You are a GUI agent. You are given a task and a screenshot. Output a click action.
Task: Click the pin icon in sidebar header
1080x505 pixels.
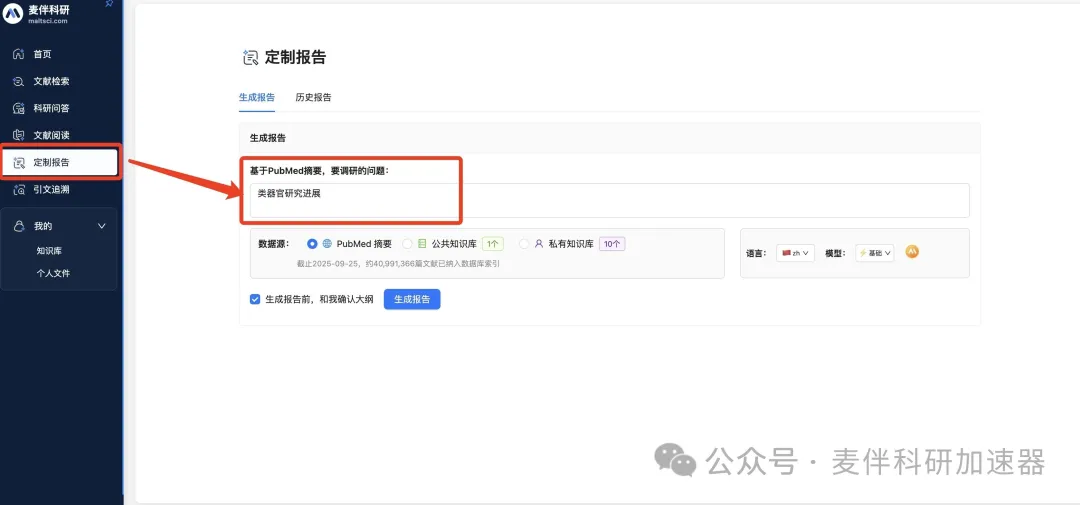pos(109,5)
